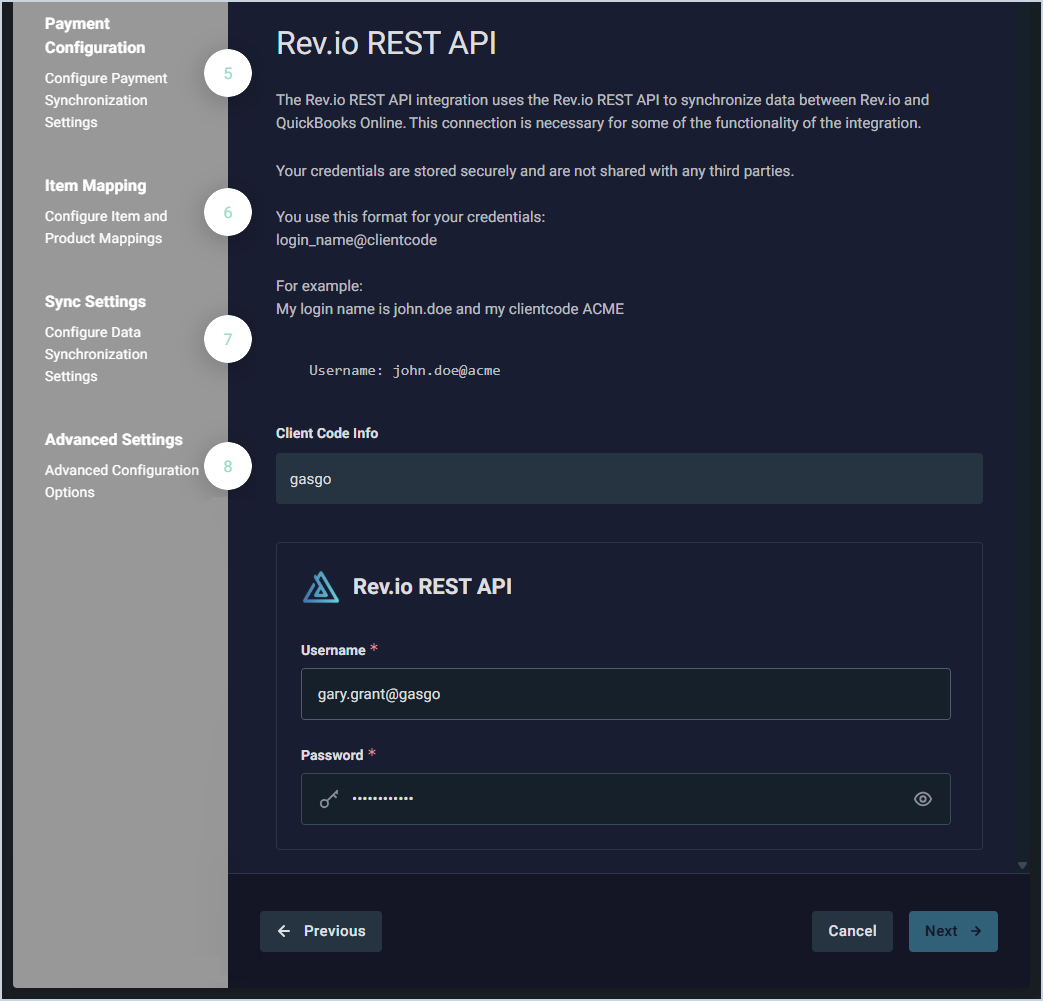Select the Item Mapping step heading
1043x1001 pixels.
click(96, 186)
